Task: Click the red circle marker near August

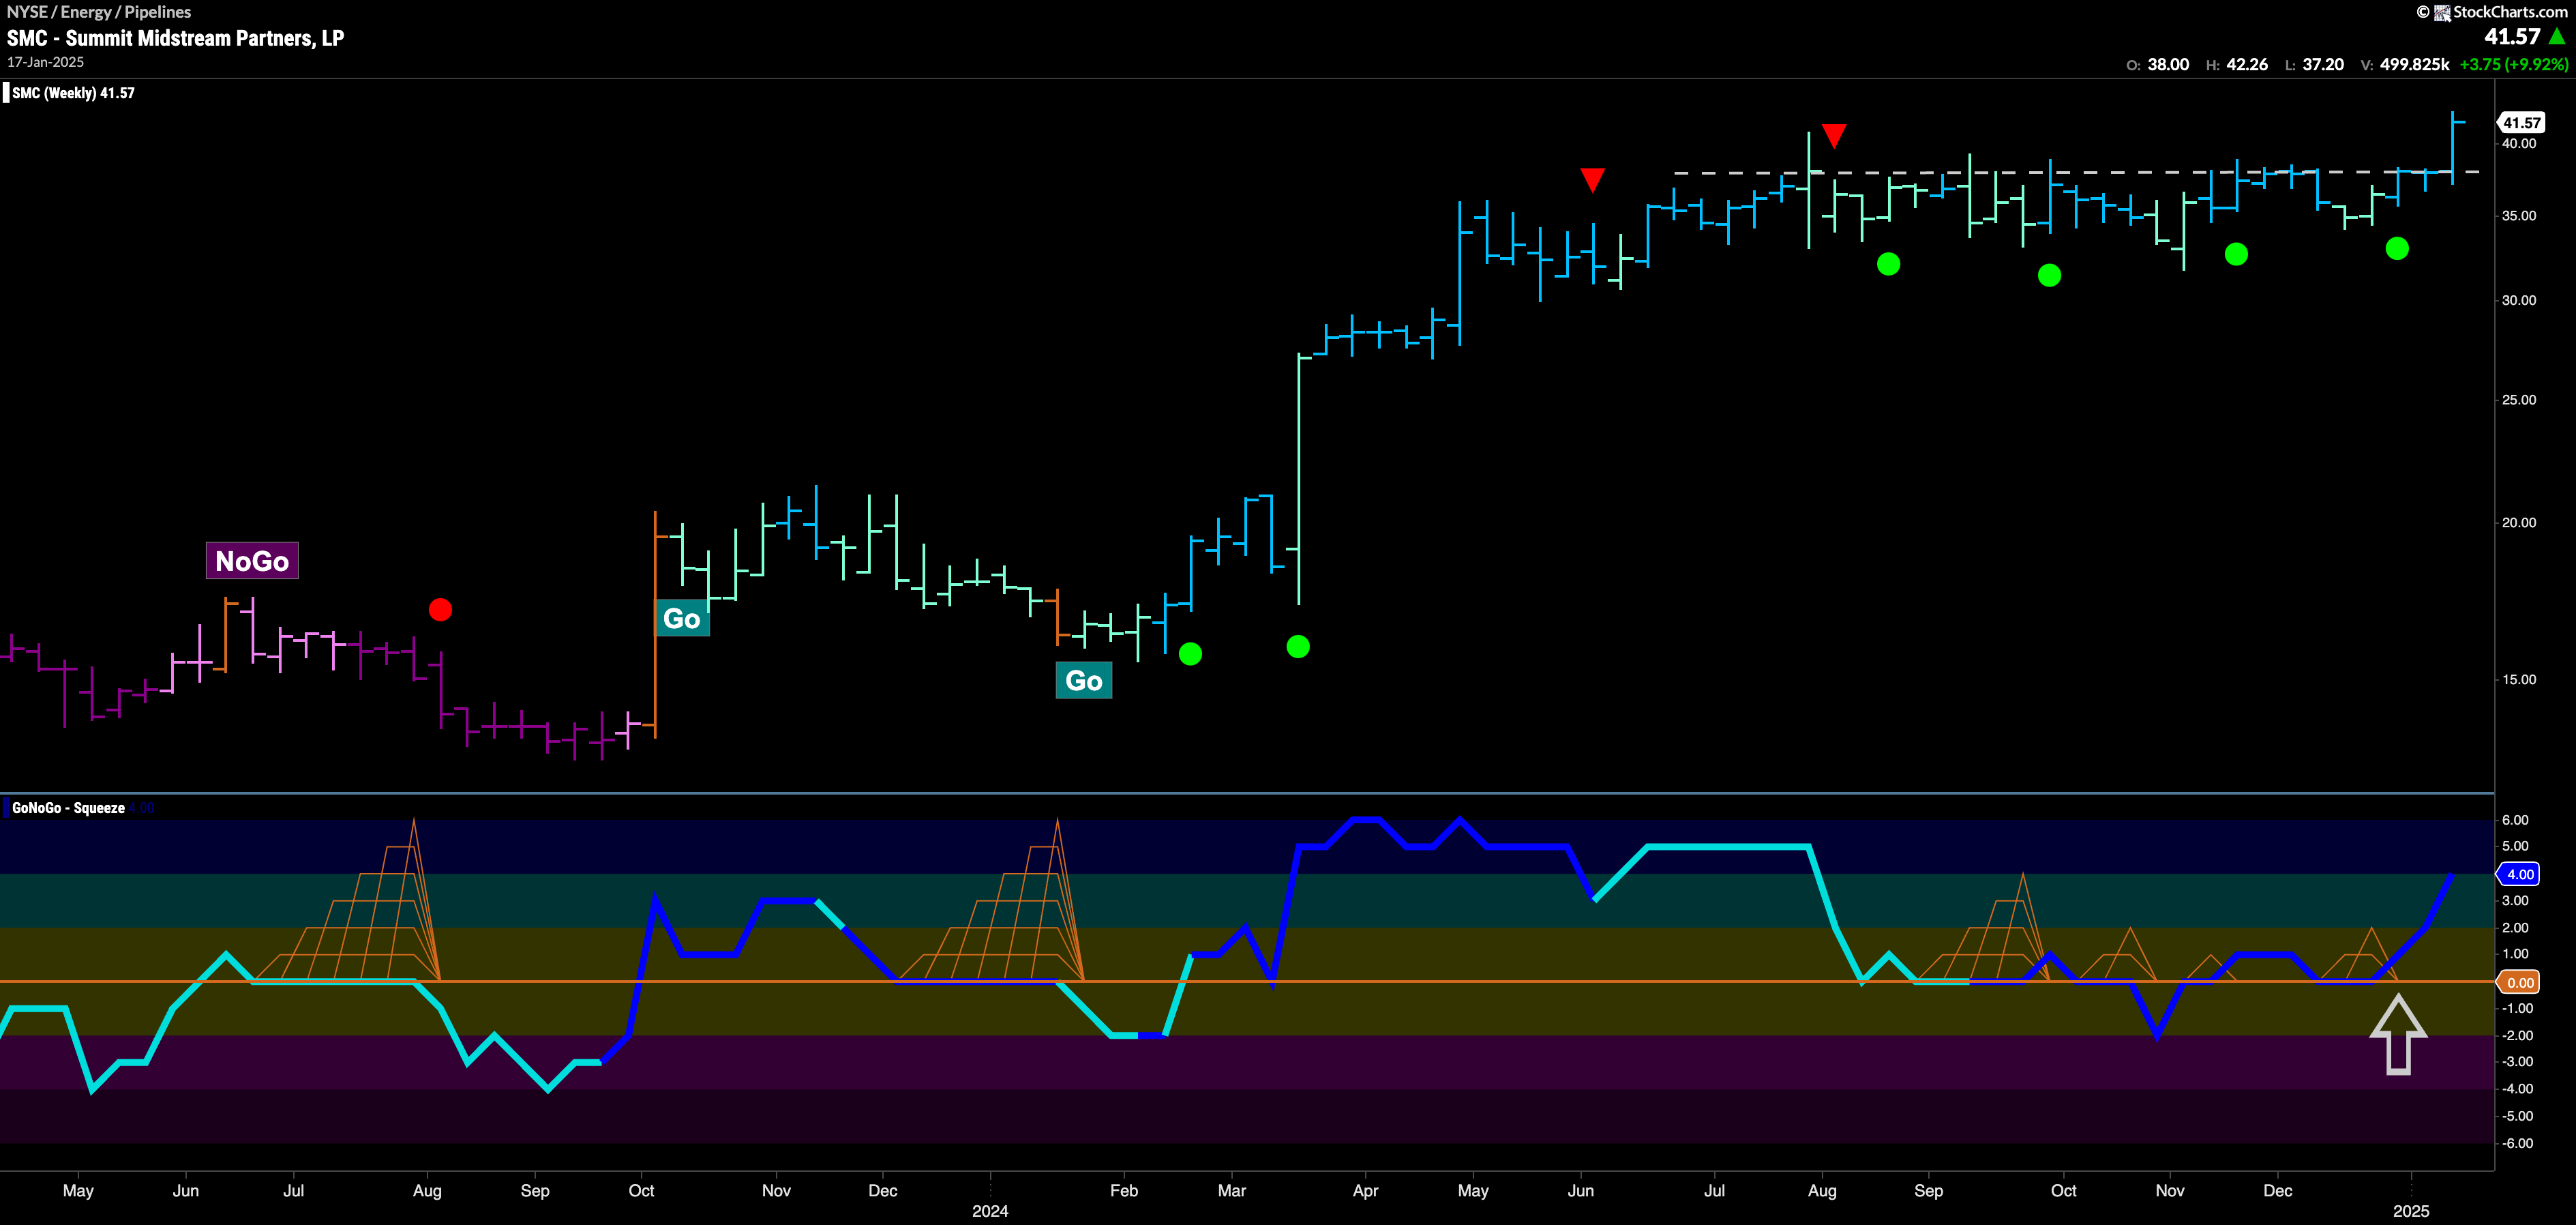Action: click(x=440, y=610)
